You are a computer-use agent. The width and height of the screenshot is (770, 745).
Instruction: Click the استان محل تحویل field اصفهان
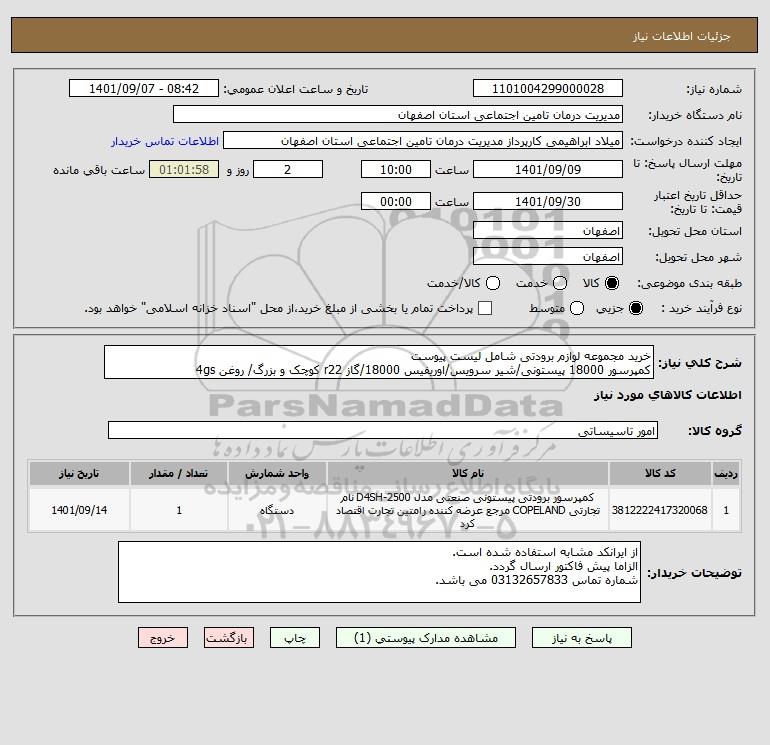[548, 230]
